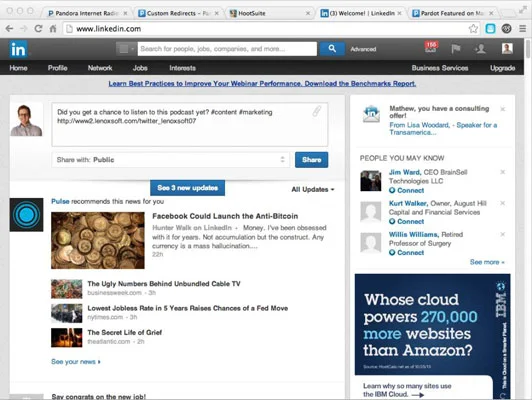
Task: Expand All Updates filter dropdown
Action: [x=313, y=189]
